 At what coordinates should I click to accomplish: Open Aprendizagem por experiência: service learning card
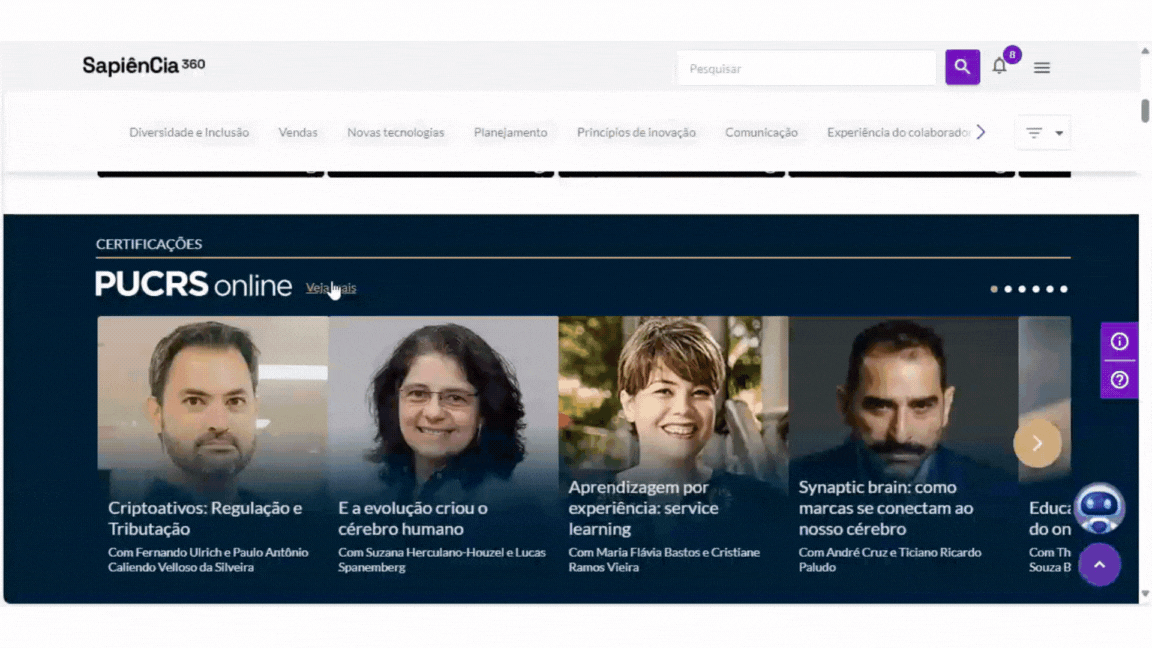point(673,445)
